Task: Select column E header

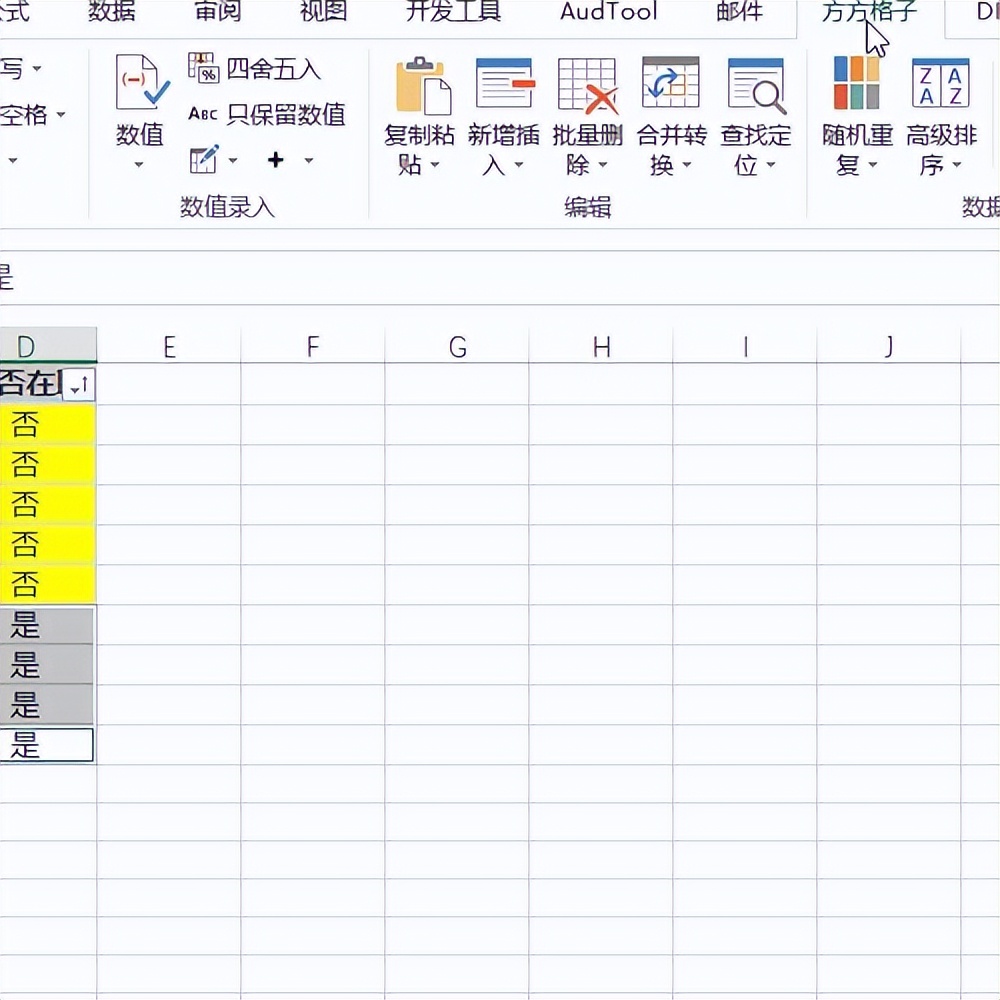Action: tap(169, 345)
